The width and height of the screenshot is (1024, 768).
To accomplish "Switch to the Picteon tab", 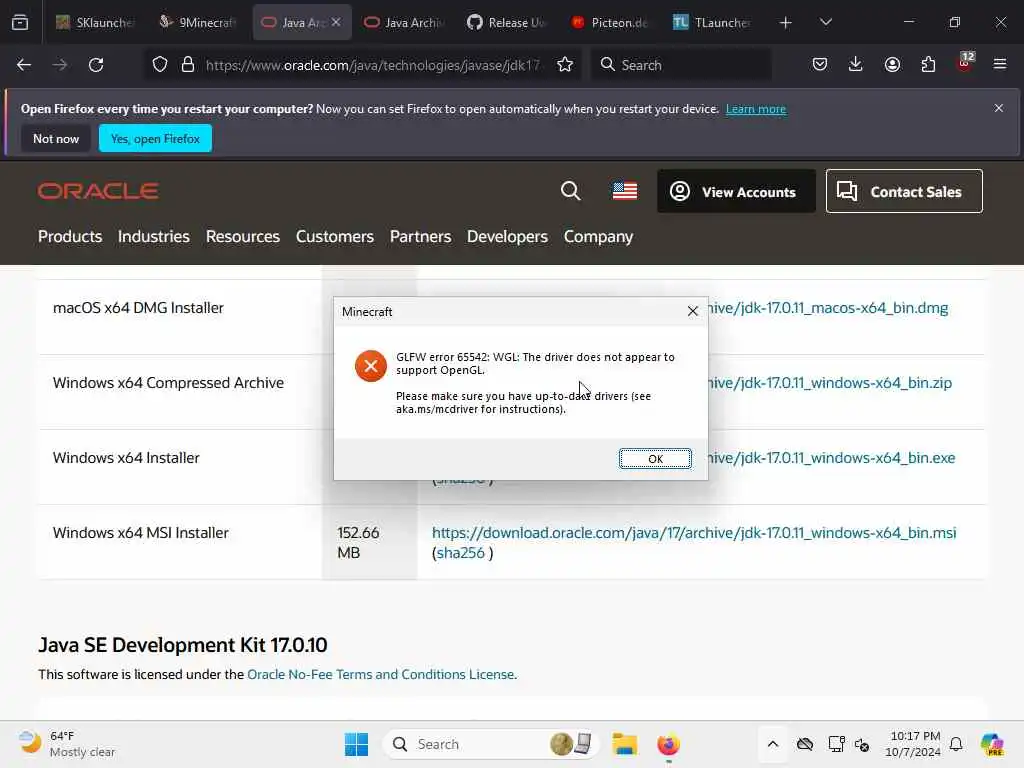I will pyautogui.click(x=610, y=22).
